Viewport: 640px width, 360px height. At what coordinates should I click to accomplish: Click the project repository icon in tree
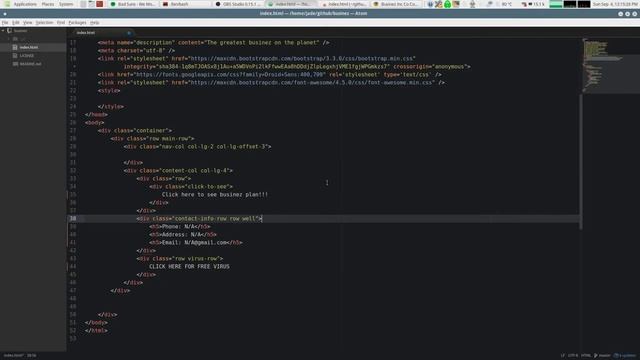click(9, 31)
